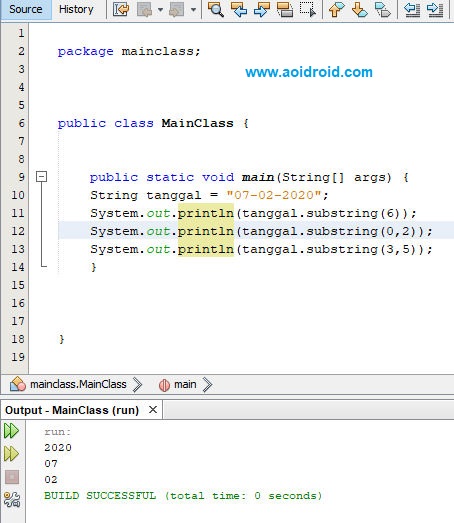The height and width of the screenshot is (523, 454).
Task: Toggle Bookmark toolbar icon
Action: click(x=383, y=9)
